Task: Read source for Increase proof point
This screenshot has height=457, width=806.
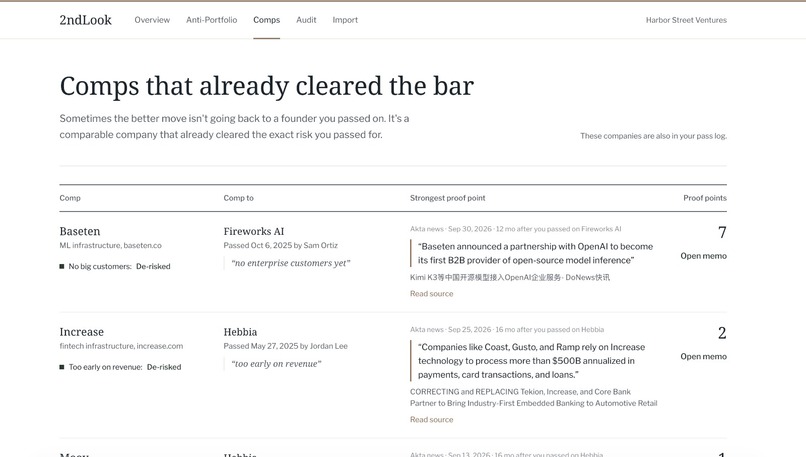Action: pyautogui.click(x=431, y=419)
